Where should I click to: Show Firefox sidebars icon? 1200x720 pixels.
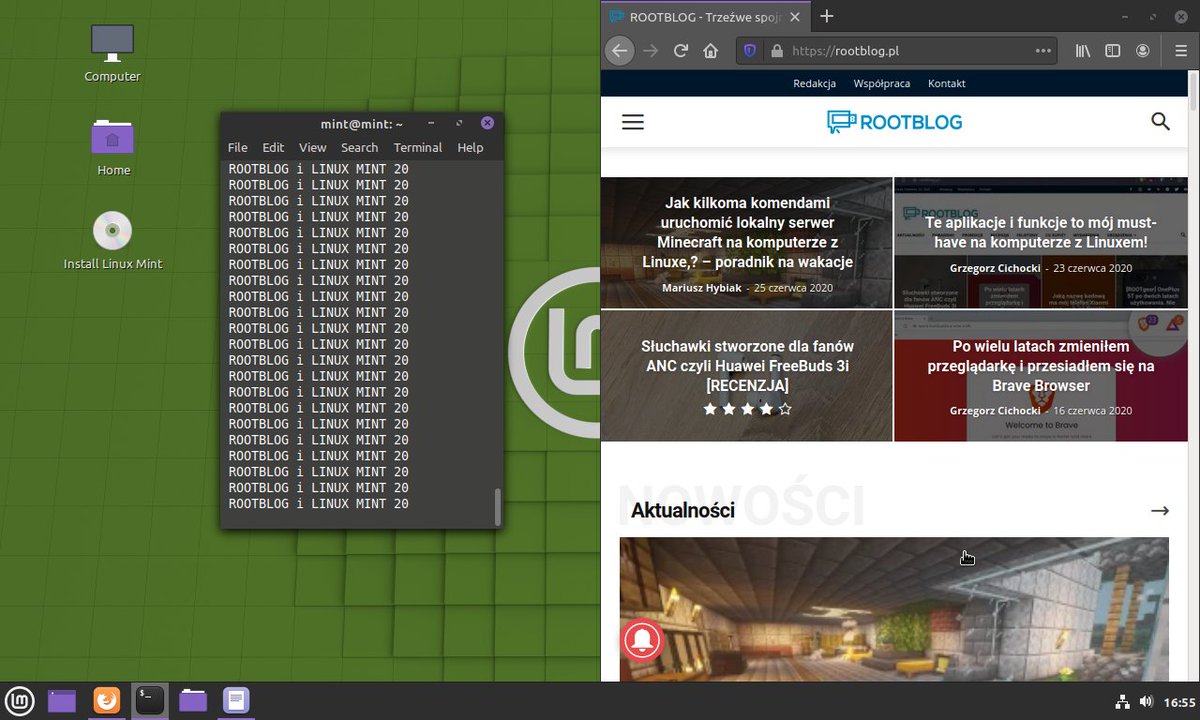click(x=1112, y=51)
